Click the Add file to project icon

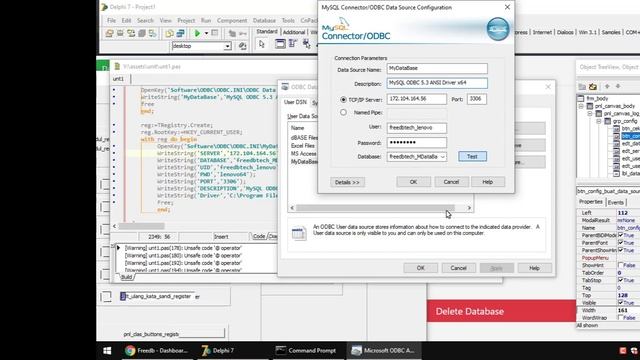pyautogui.click(x=152, y=33)
